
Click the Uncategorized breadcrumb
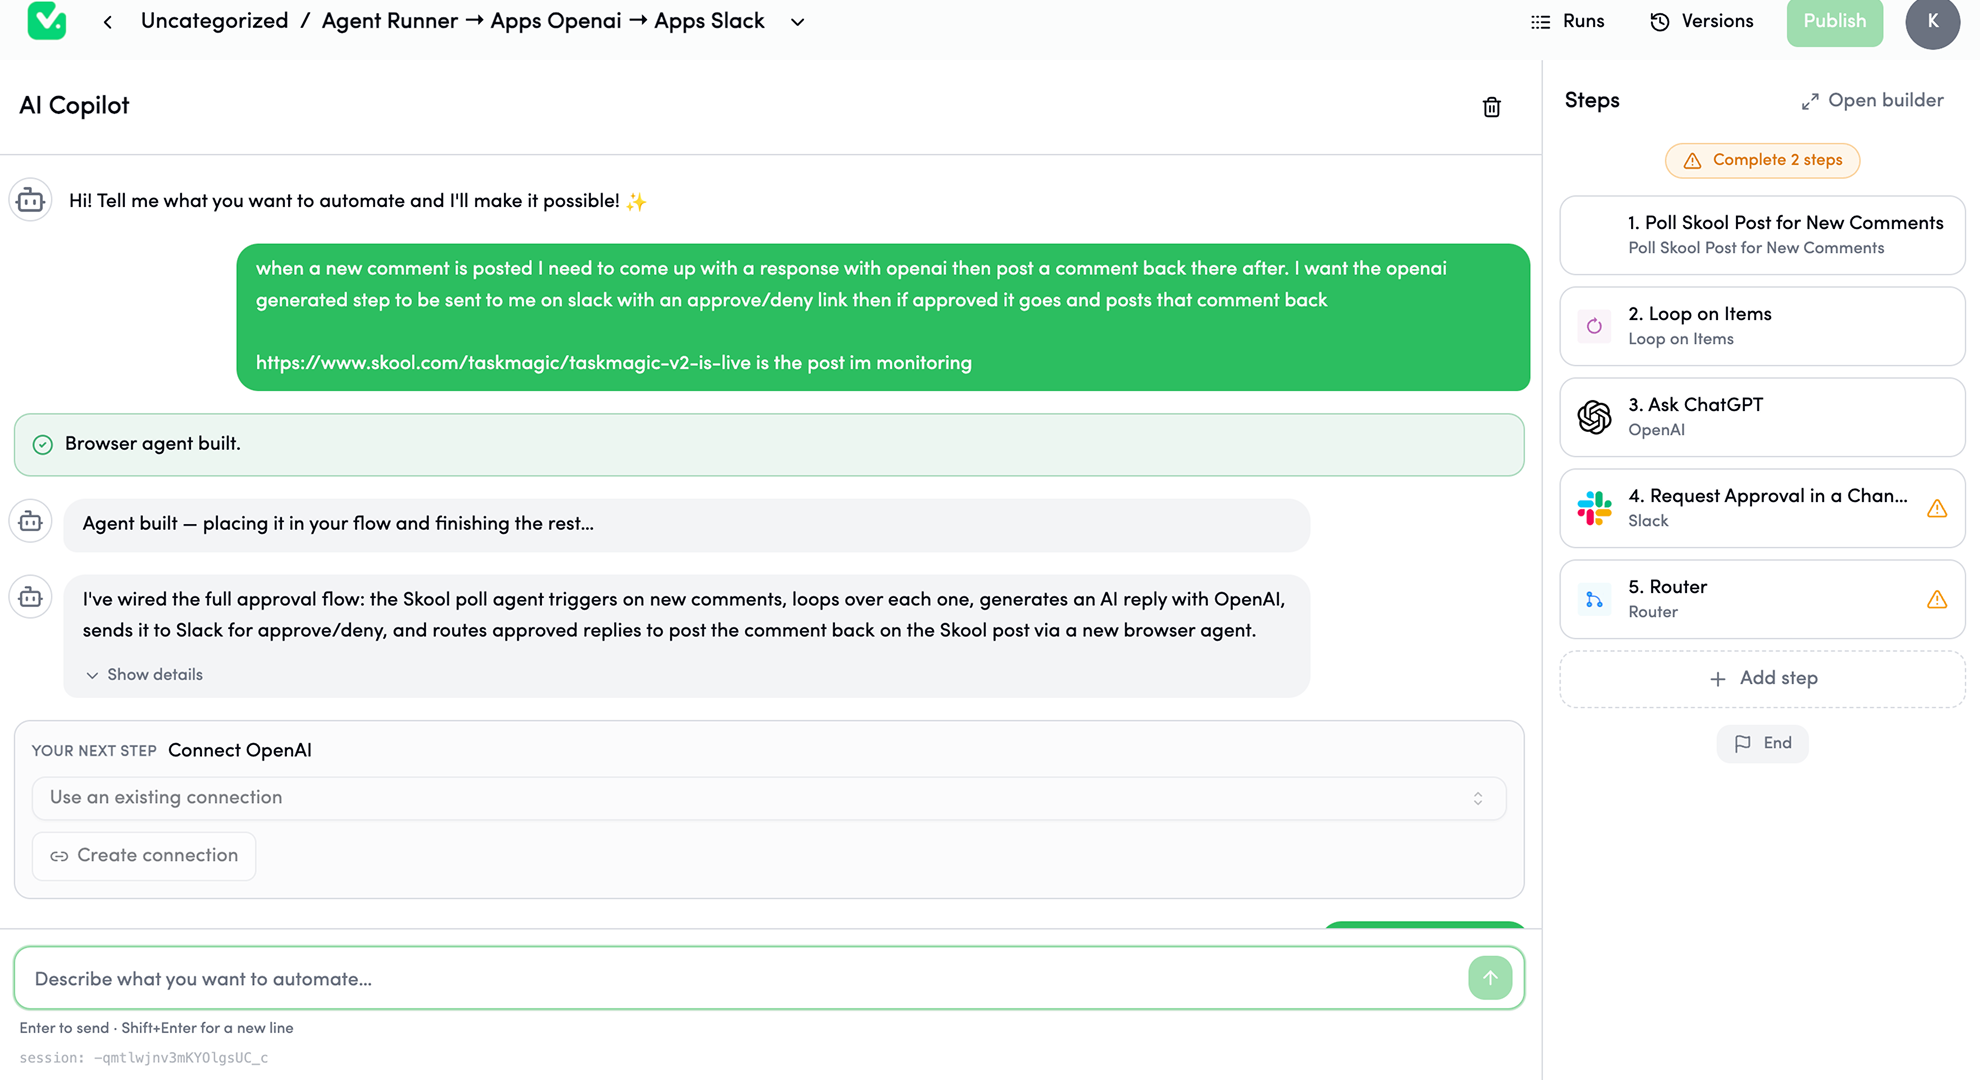214,22
